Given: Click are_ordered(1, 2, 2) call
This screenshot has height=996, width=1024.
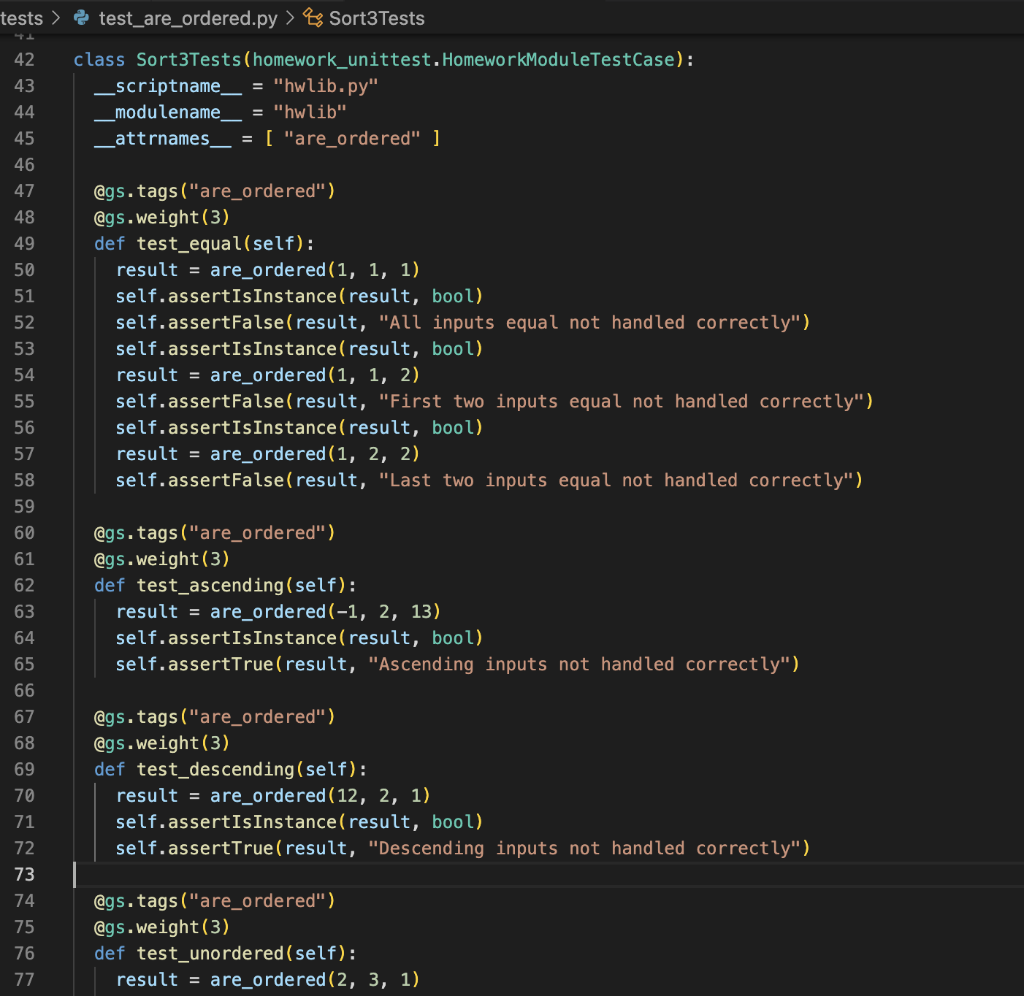Looking at the screenshot, I should tap(315, 454).
